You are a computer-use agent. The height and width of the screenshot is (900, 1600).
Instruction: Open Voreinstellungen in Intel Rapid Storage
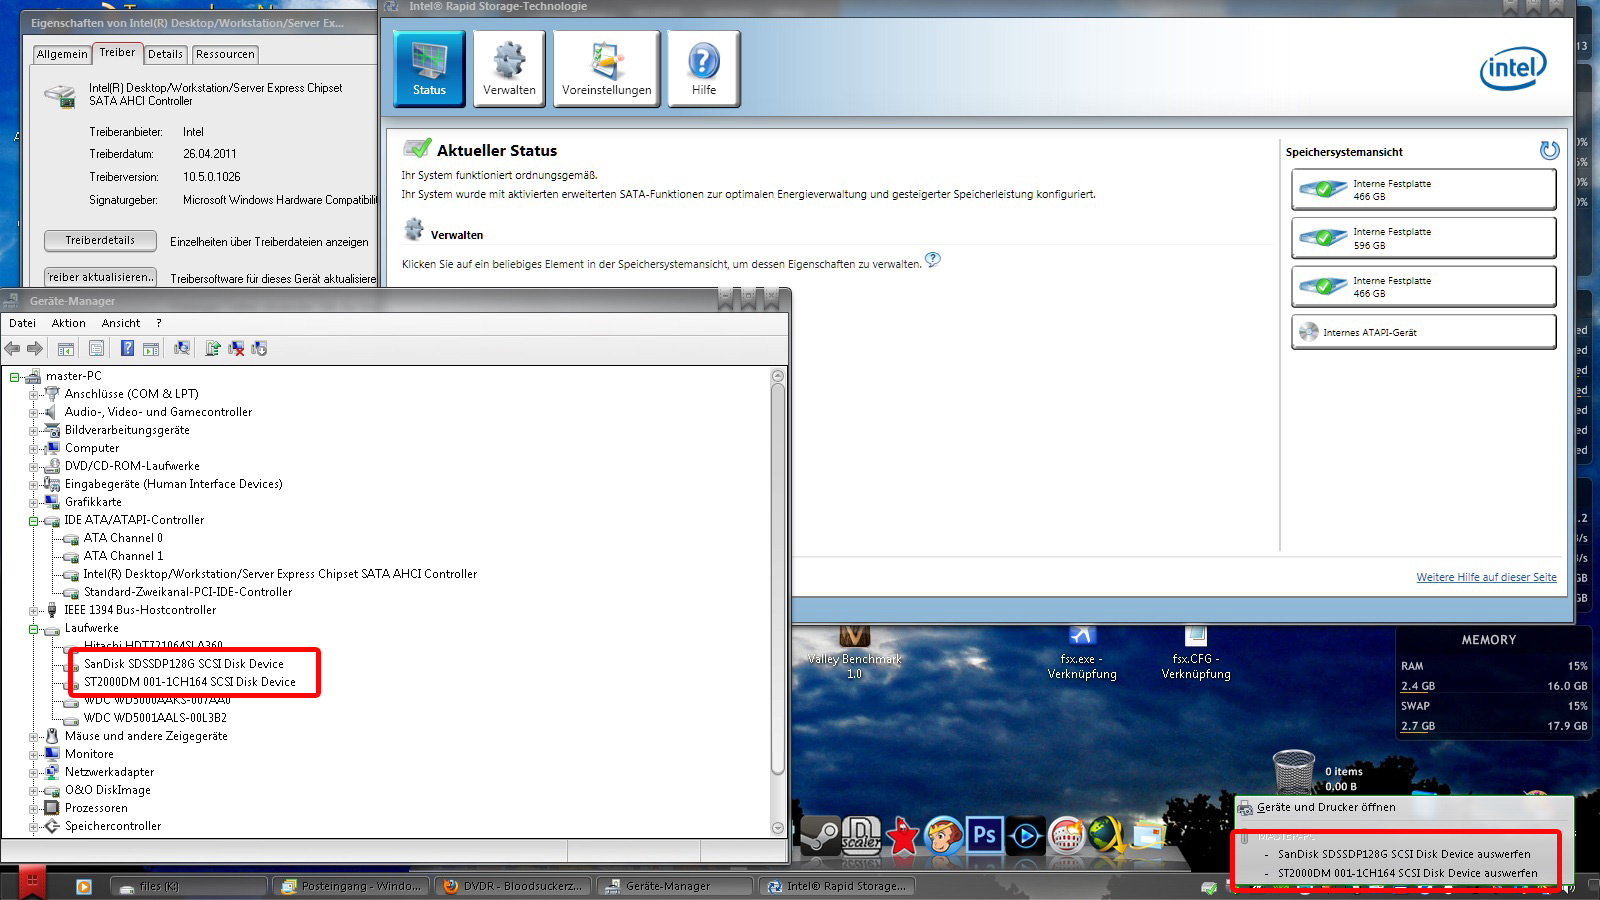pos(606,68)
